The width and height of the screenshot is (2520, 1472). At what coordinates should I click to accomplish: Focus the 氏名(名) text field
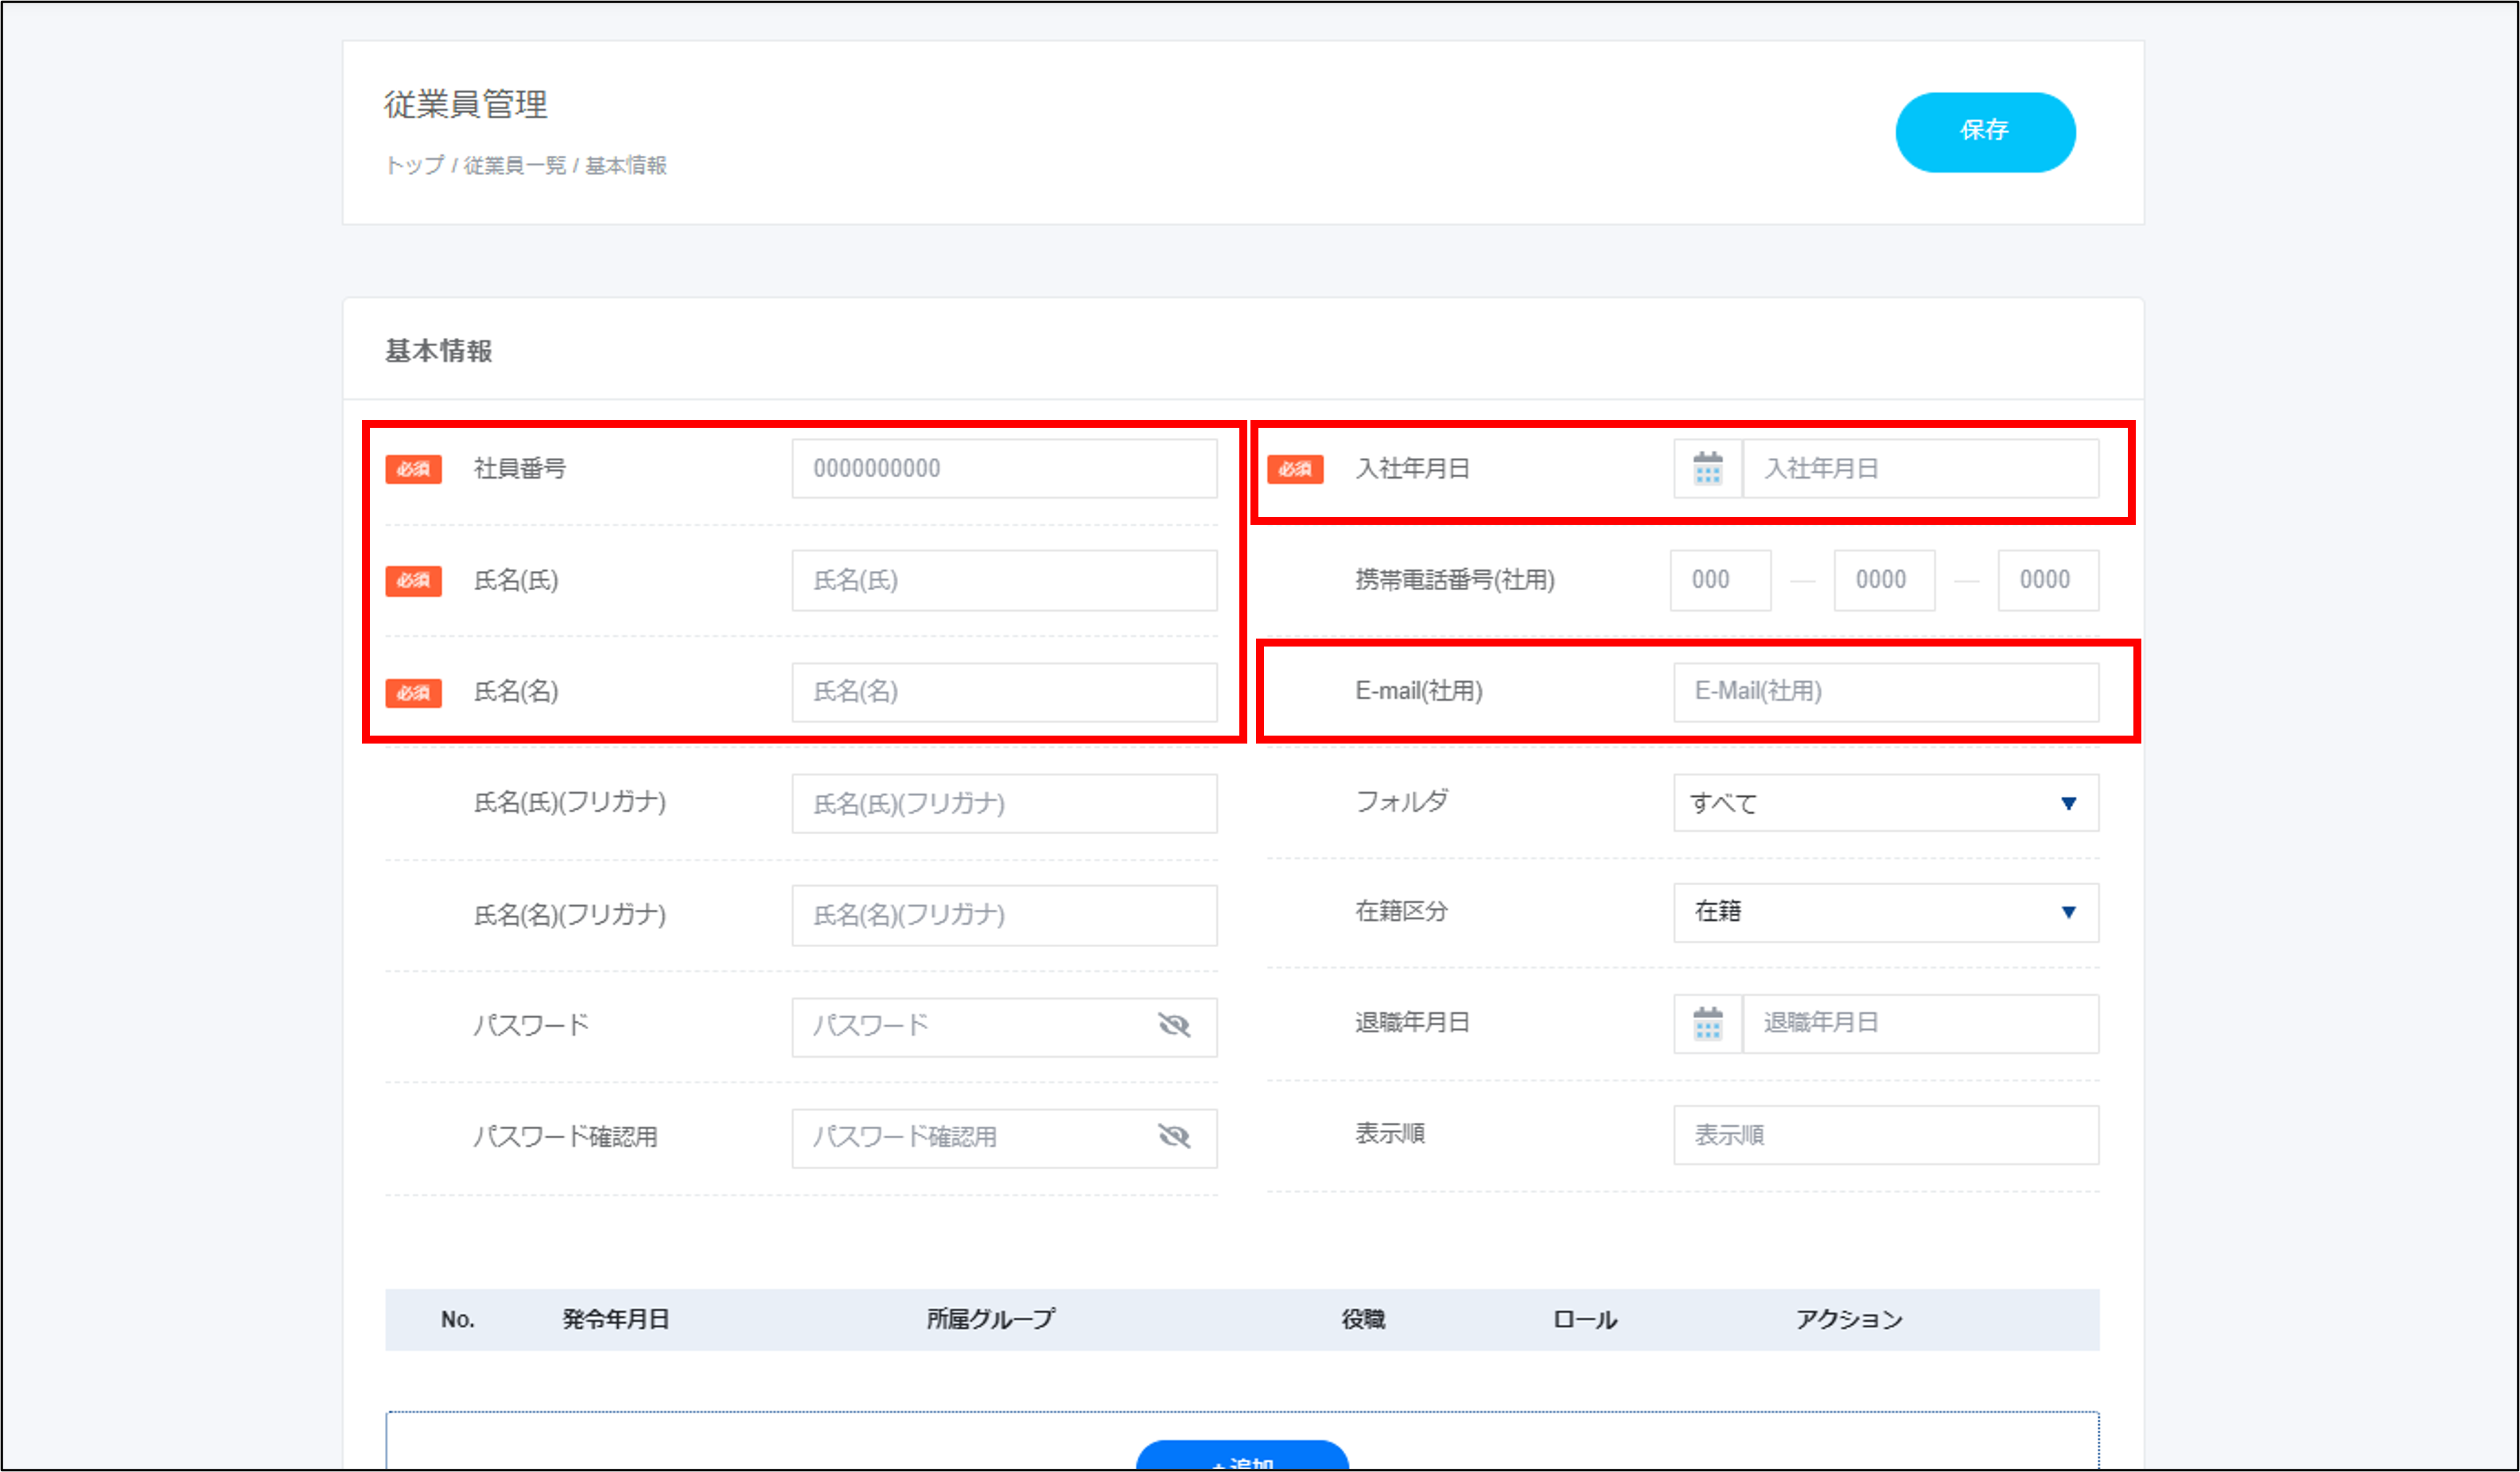[1004, 692]
